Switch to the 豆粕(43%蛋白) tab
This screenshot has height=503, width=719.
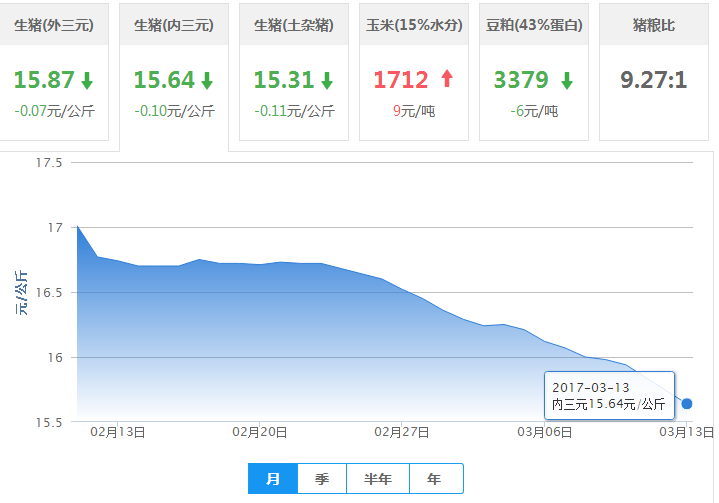534,25
